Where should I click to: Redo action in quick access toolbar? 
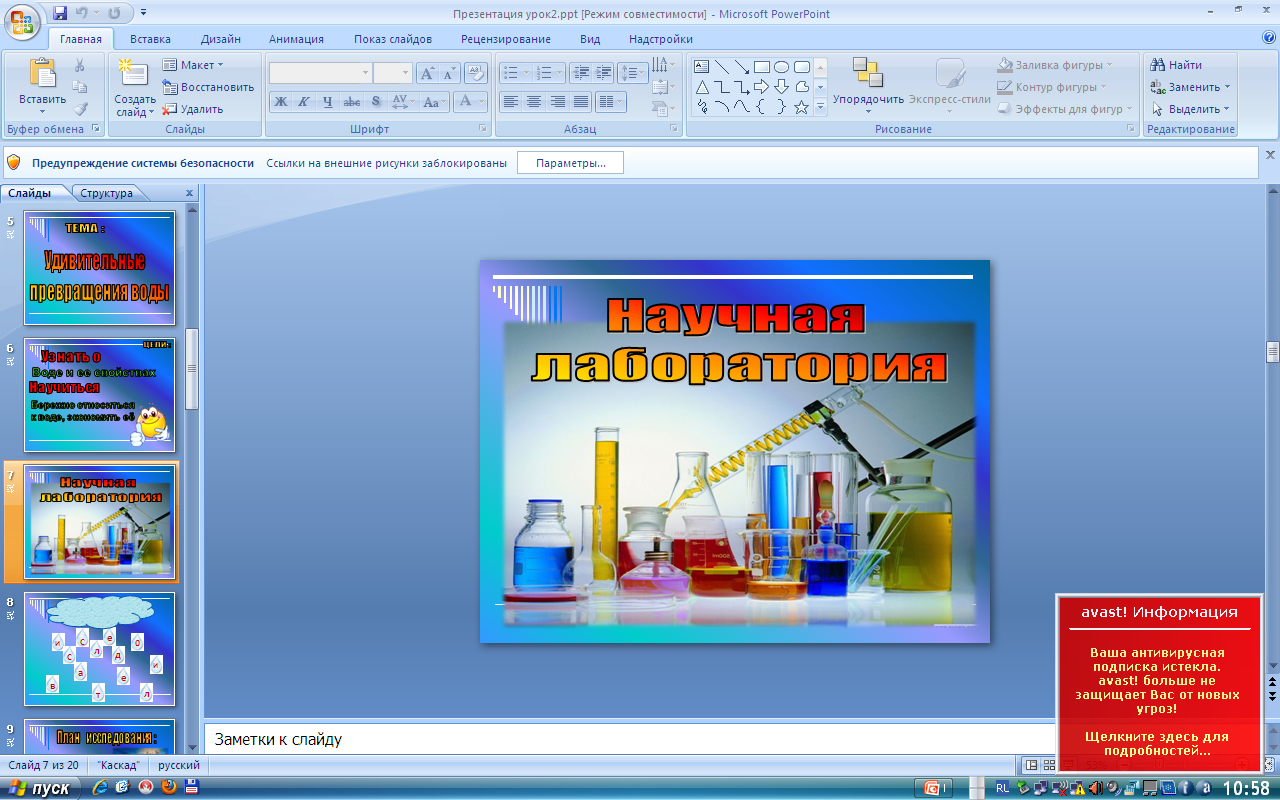(x=113, y=13)
